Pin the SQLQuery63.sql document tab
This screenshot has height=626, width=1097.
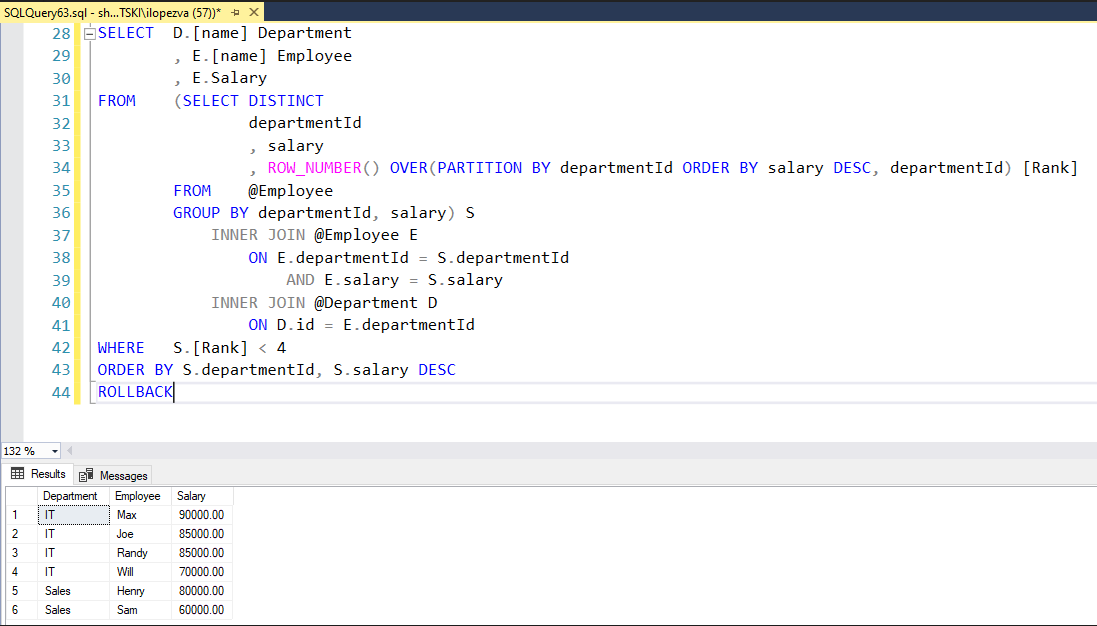(x=236, y=13)
